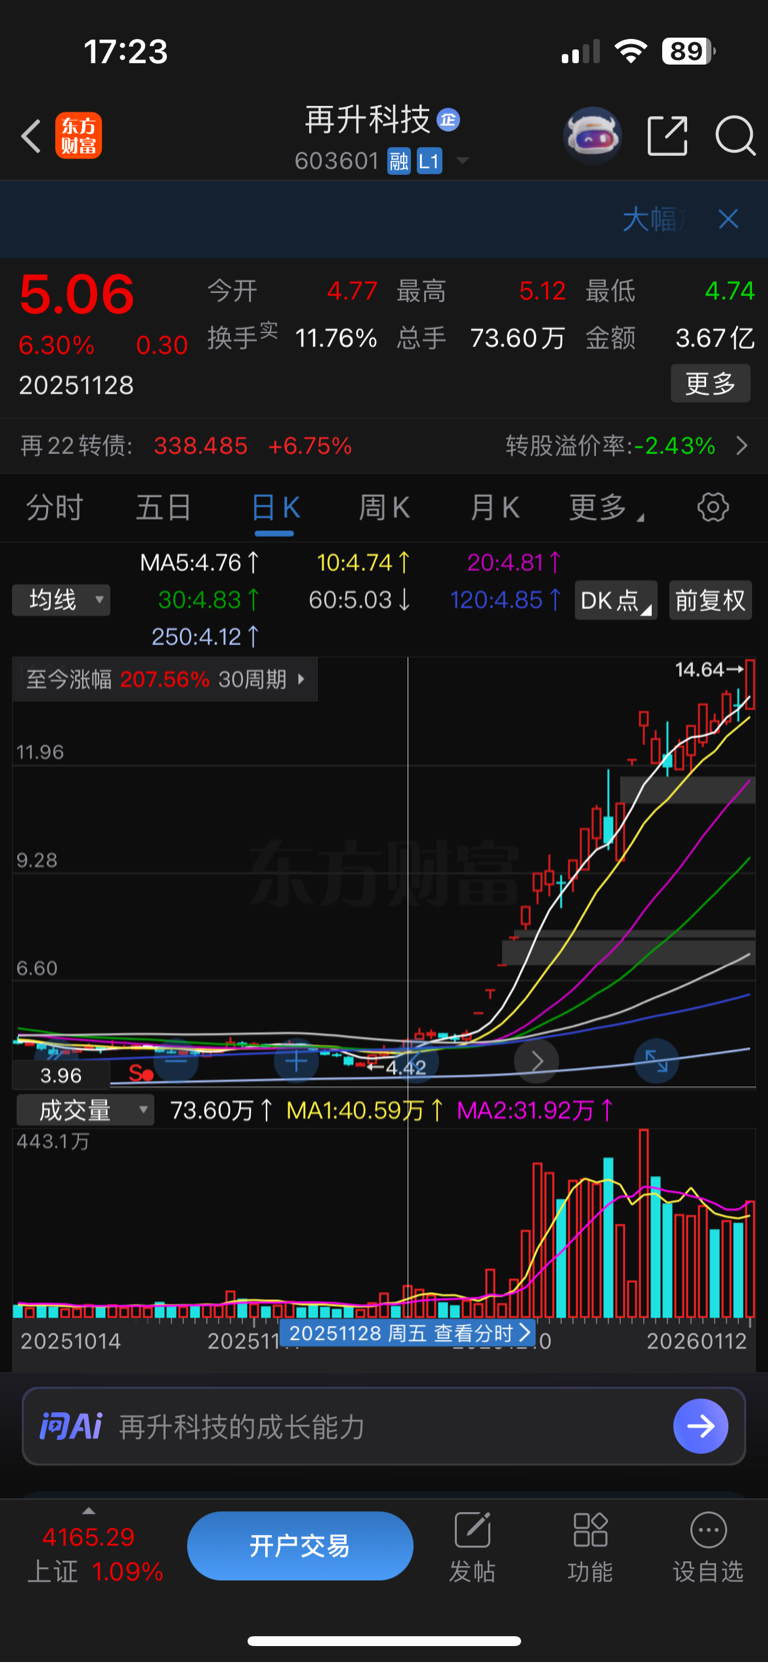The image size is (768, 1663).
Task: Open the 前复权 adjustment selector
Action: coord(710,600)
